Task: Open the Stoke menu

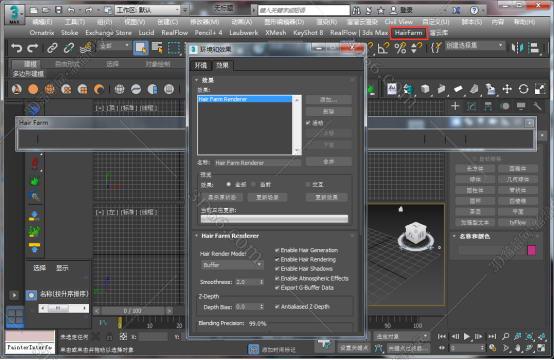Action: click(x=69, y=33)
